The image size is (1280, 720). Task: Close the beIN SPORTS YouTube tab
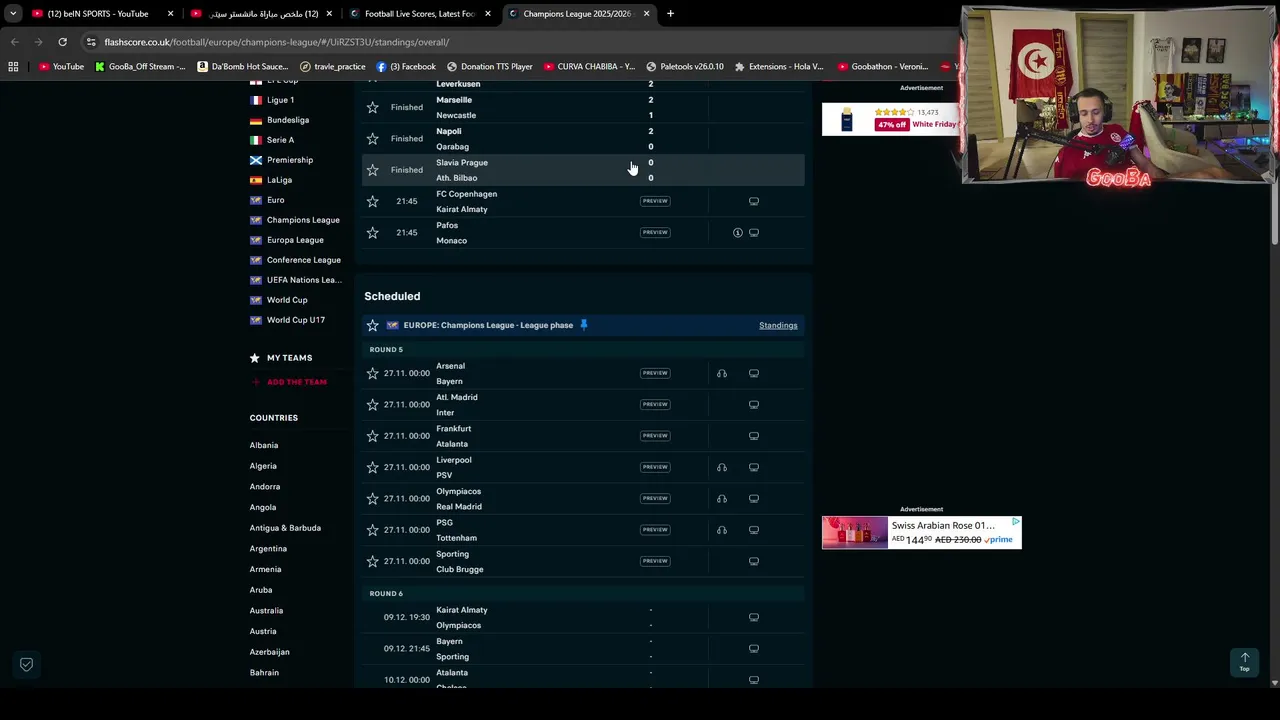tap(170, 14)
